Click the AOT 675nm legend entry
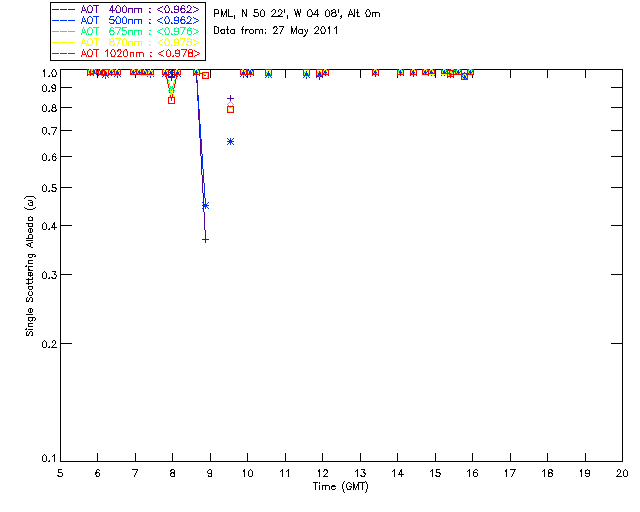640x512 pixels. (127, 31)
